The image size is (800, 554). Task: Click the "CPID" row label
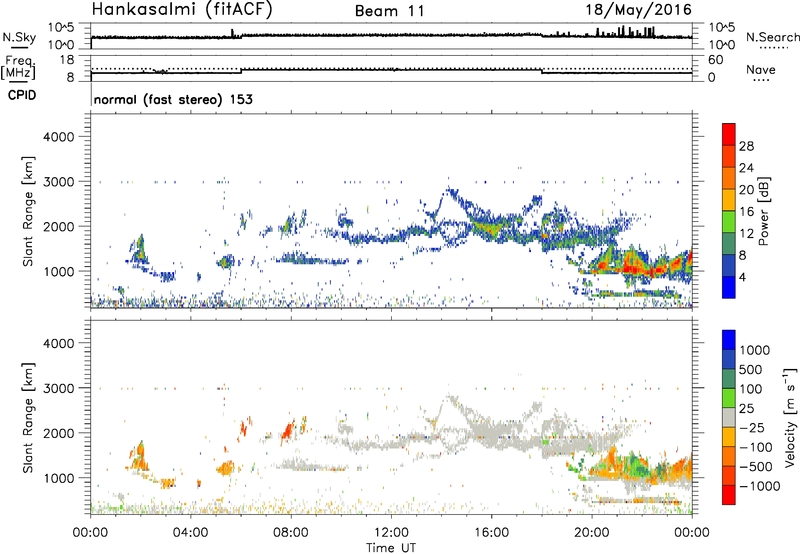pyautogui.click(x=22, y=95)
